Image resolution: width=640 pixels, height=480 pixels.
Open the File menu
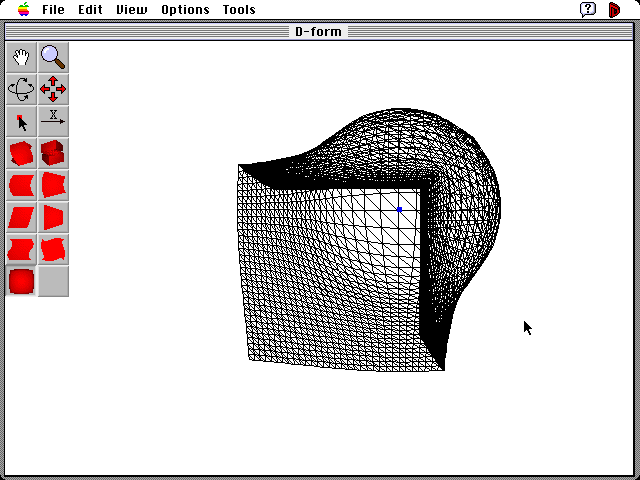point(53,9)
